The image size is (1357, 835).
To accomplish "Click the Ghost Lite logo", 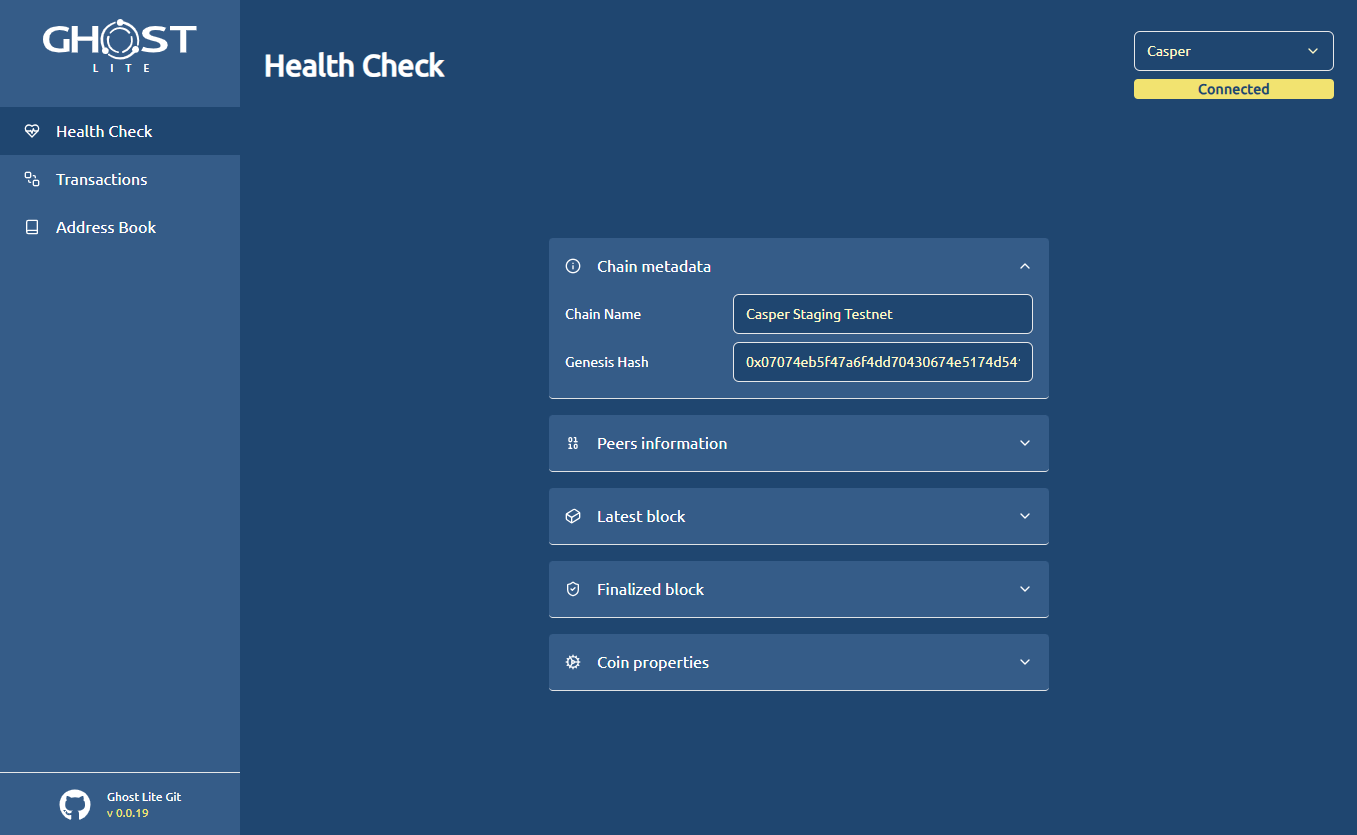I will (x=120, y=47).
